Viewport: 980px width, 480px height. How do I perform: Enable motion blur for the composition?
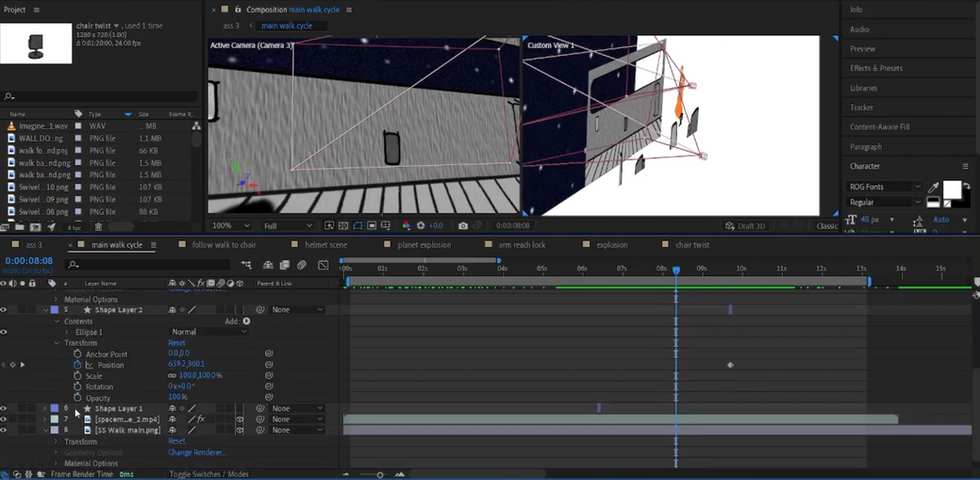pyautogui.click(x=302, y=265)
